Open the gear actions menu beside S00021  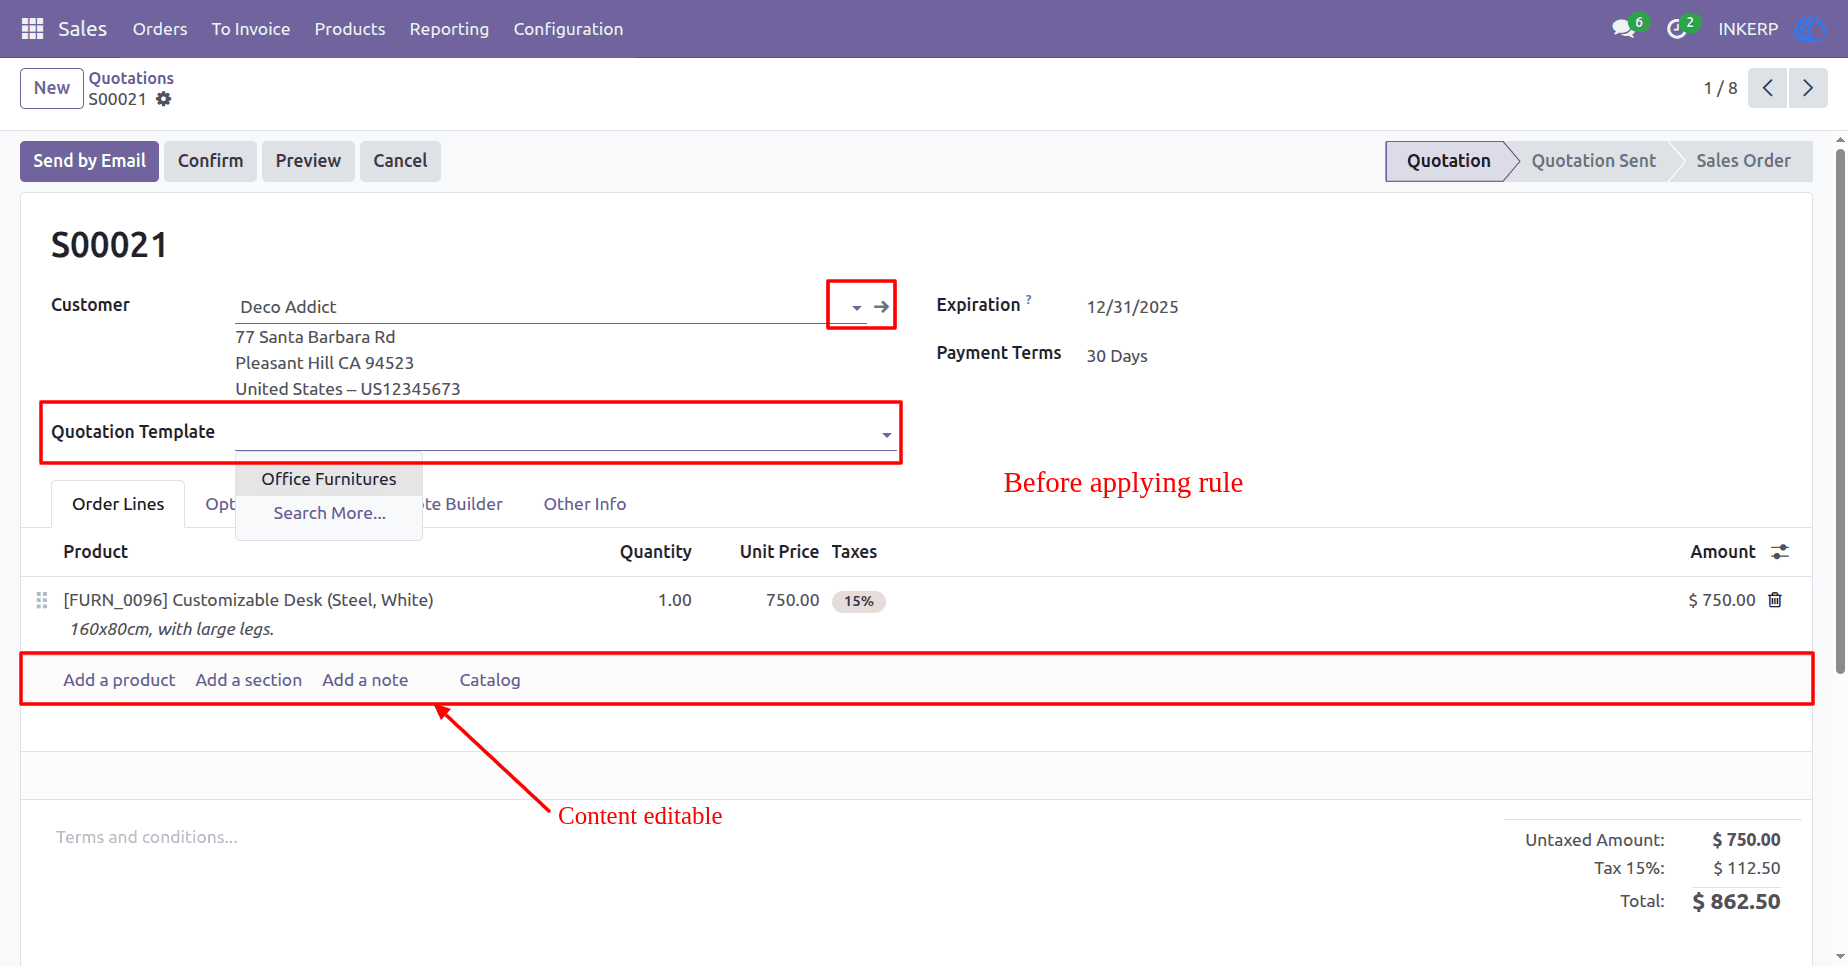(164, 99)
